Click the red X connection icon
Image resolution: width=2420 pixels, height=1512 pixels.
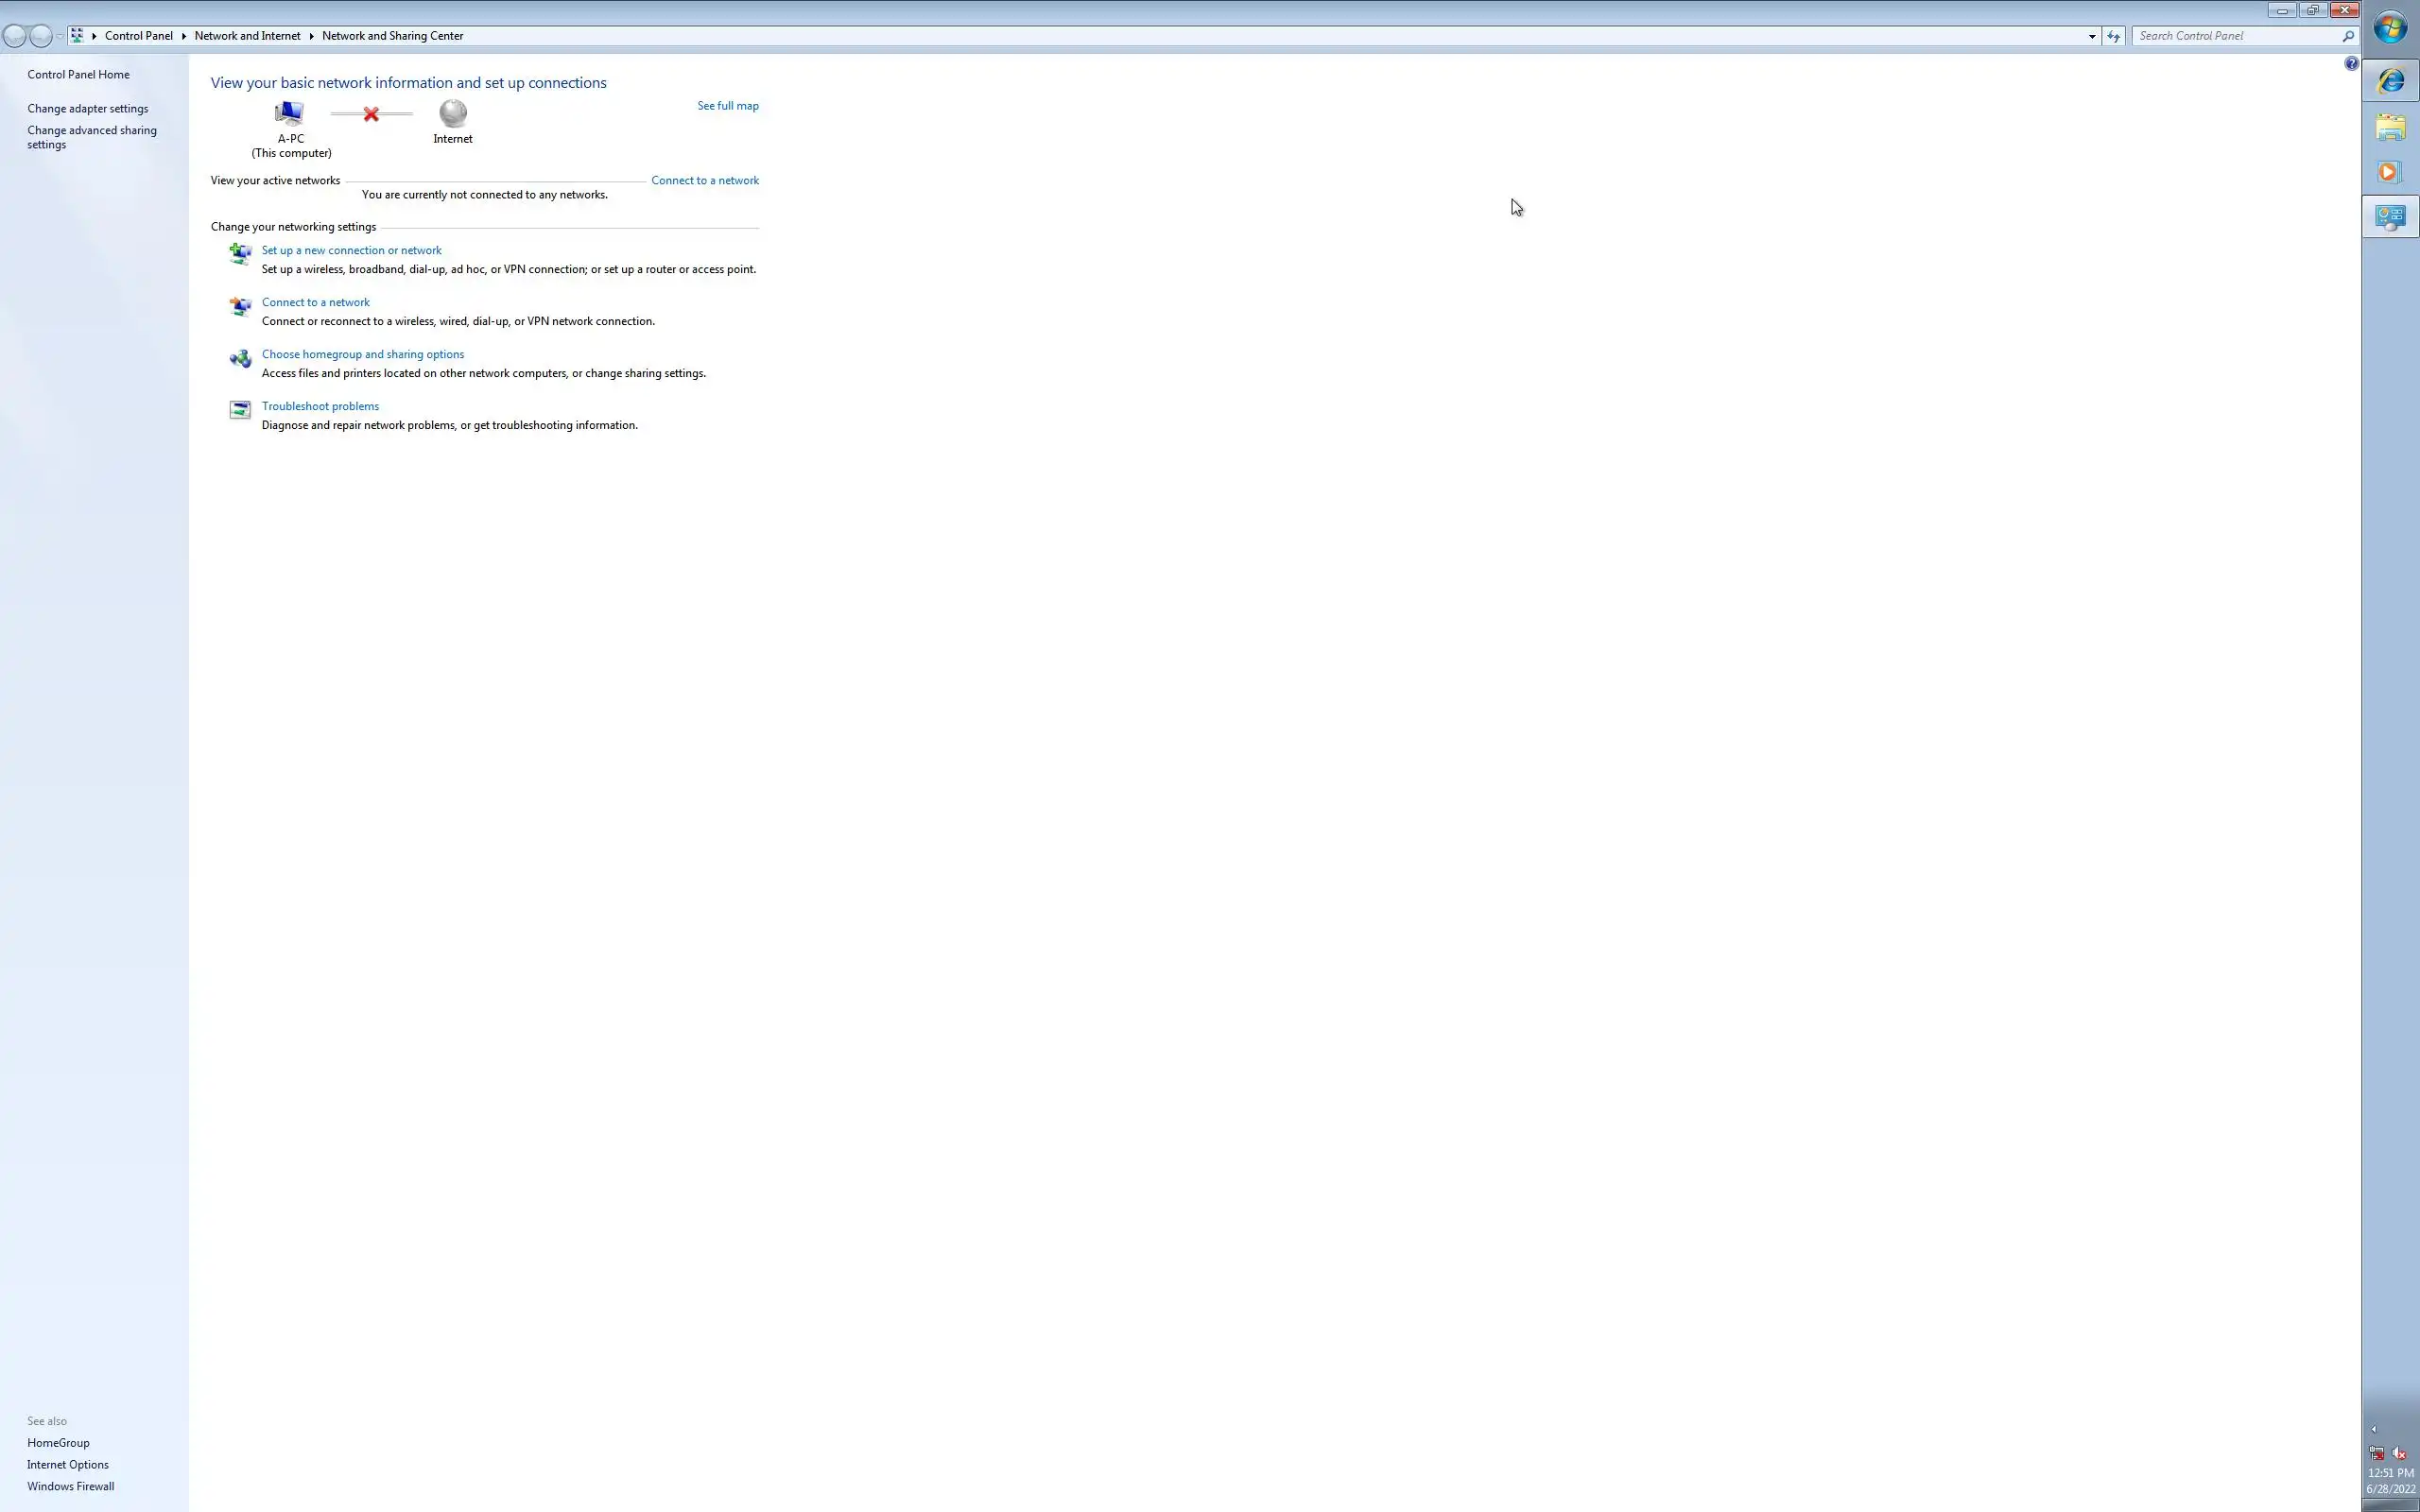tap(371, 114)
